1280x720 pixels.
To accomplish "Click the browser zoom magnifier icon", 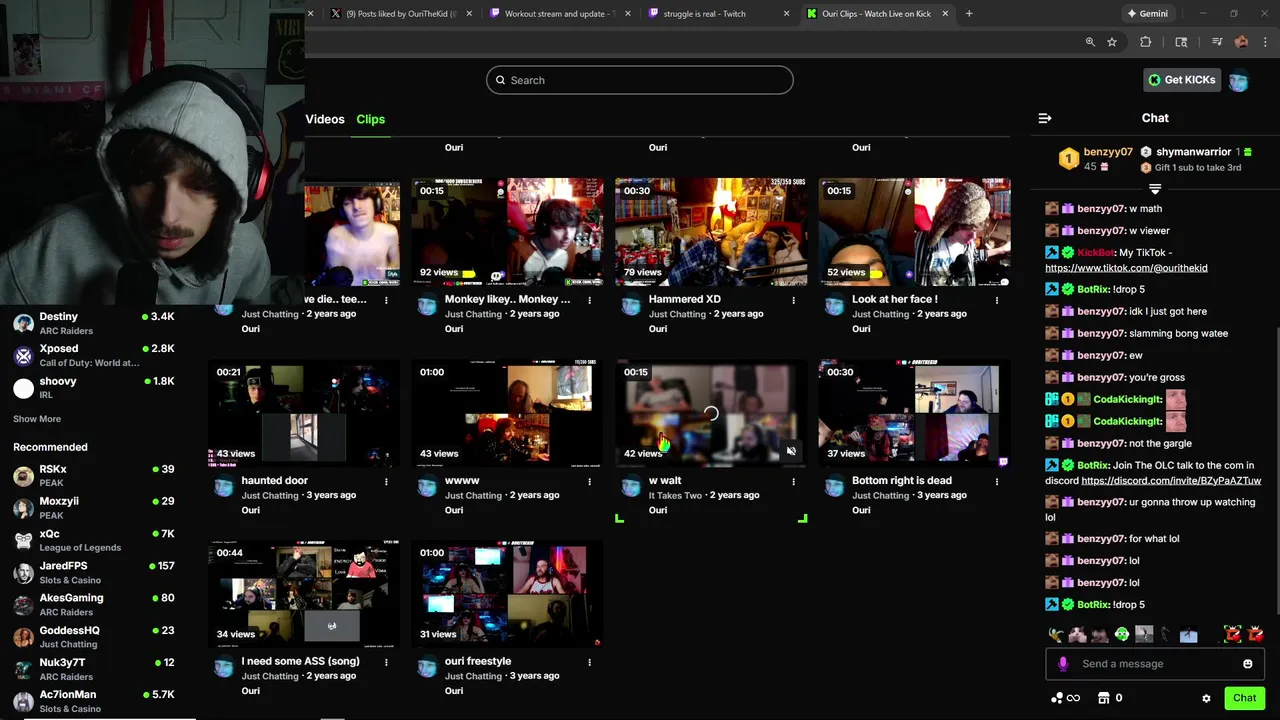I will tap(1090, 42).
